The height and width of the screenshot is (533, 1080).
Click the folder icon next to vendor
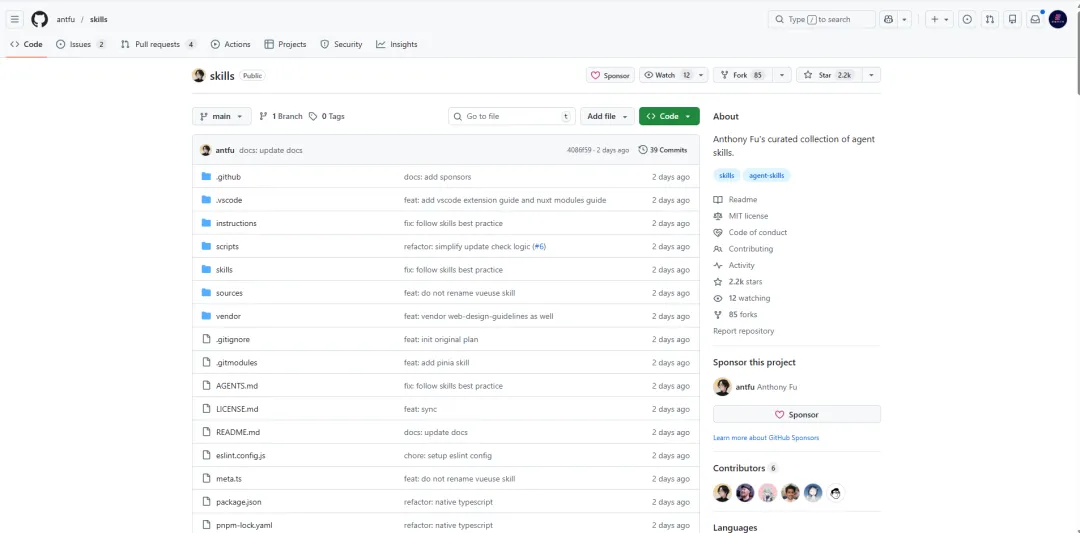[206, 316]
